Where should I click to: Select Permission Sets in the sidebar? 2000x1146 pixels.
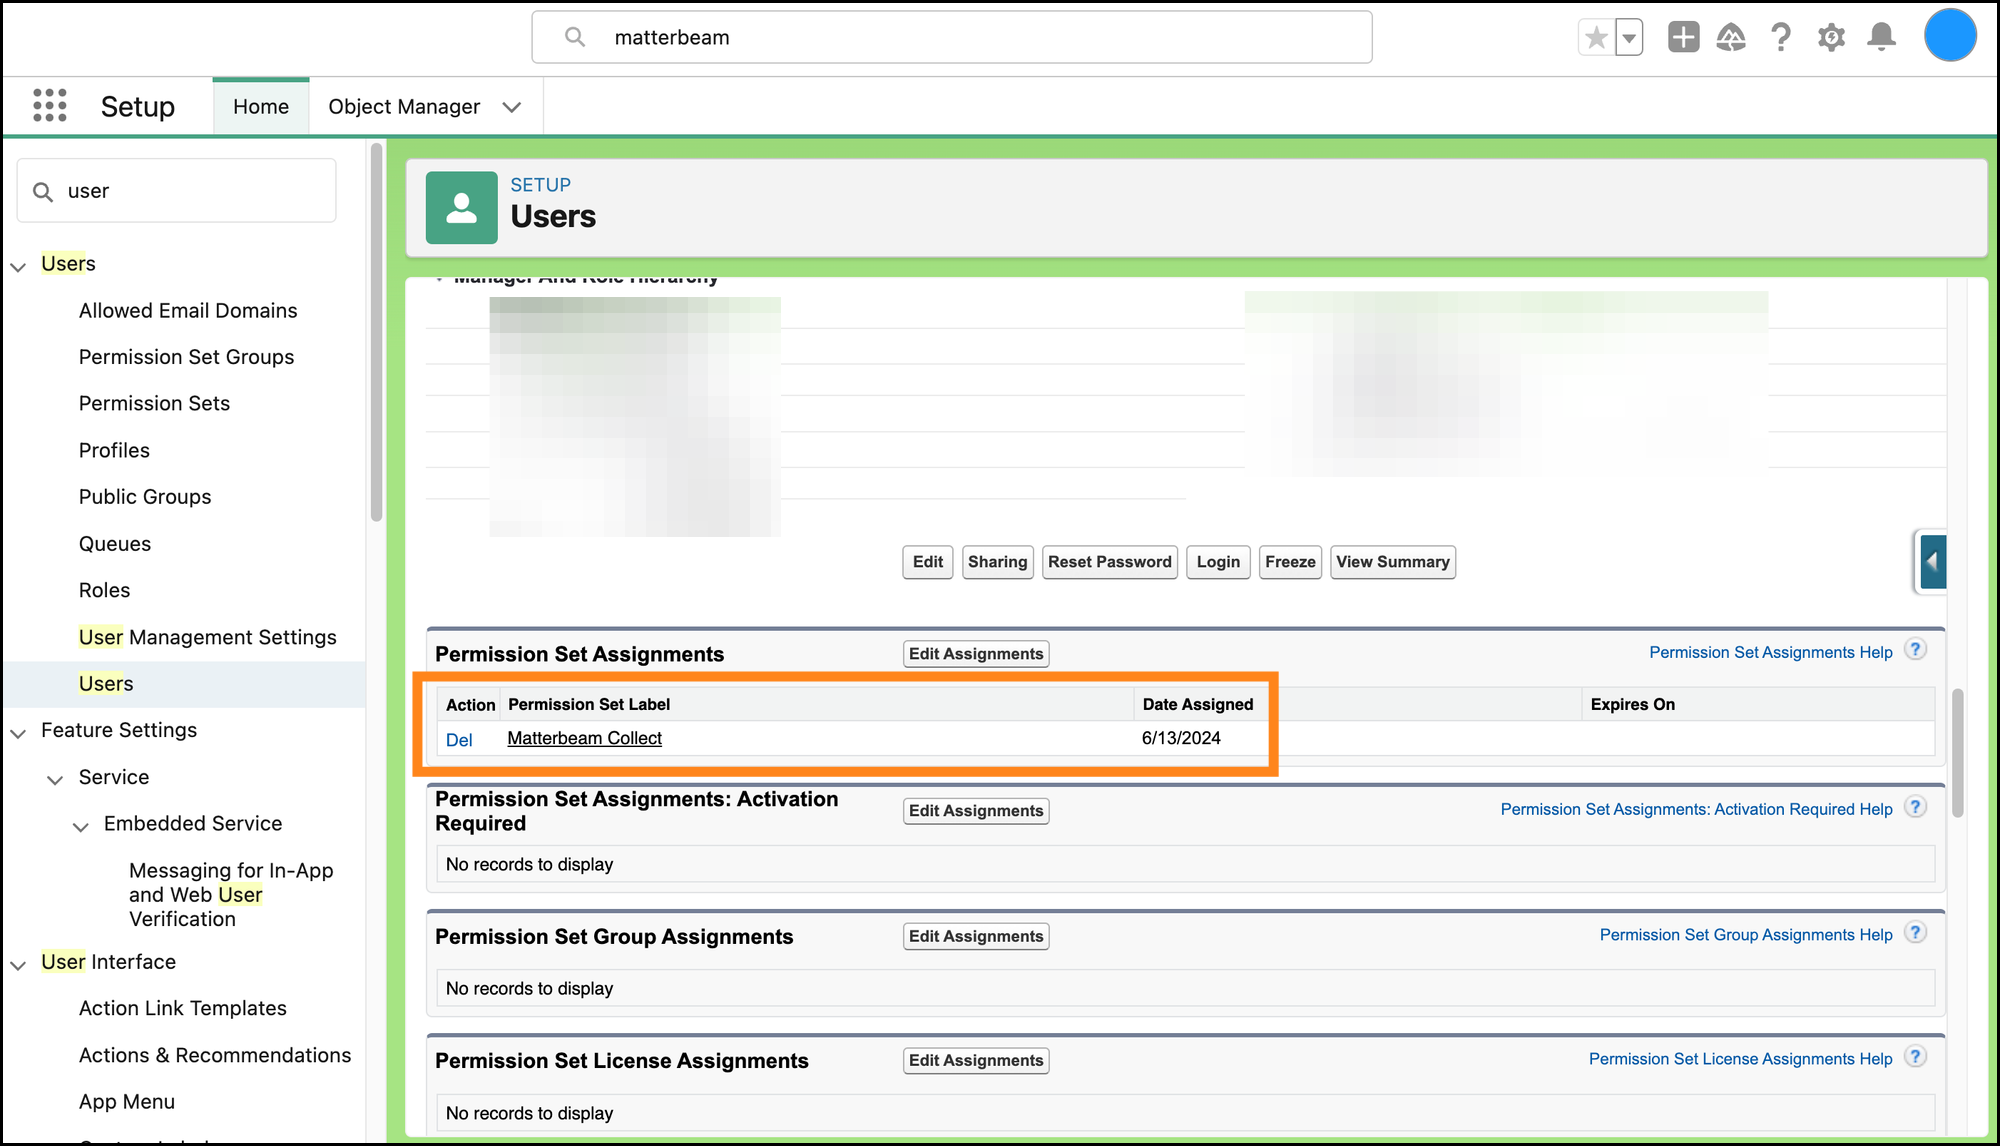point(154,403)
